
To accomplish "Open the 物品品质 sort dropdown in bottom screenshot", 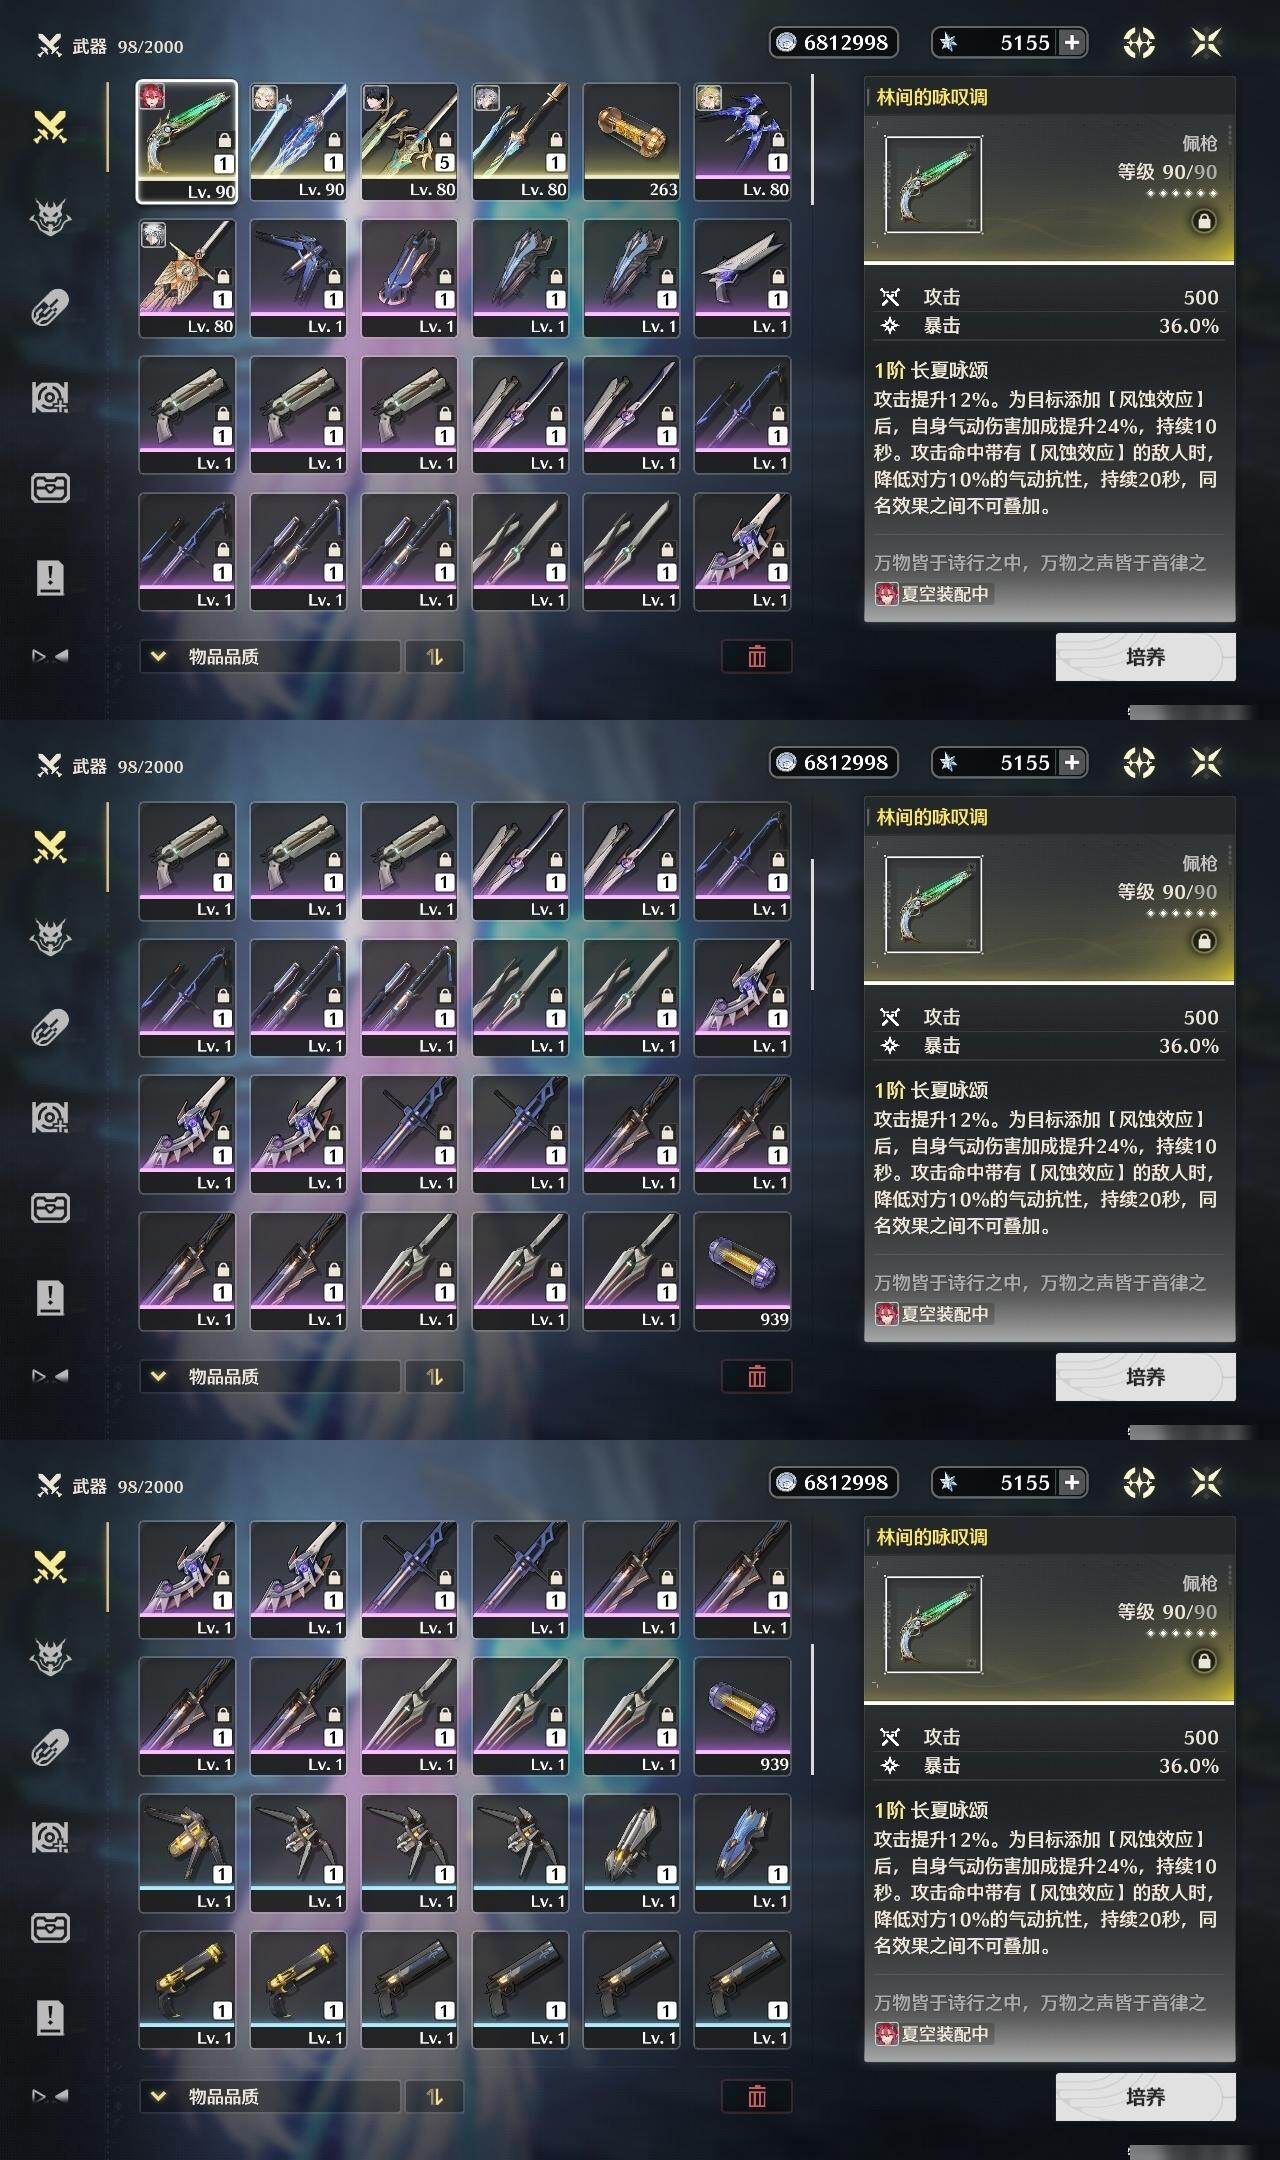I will pyautogui.click(x=270, y=2096).
